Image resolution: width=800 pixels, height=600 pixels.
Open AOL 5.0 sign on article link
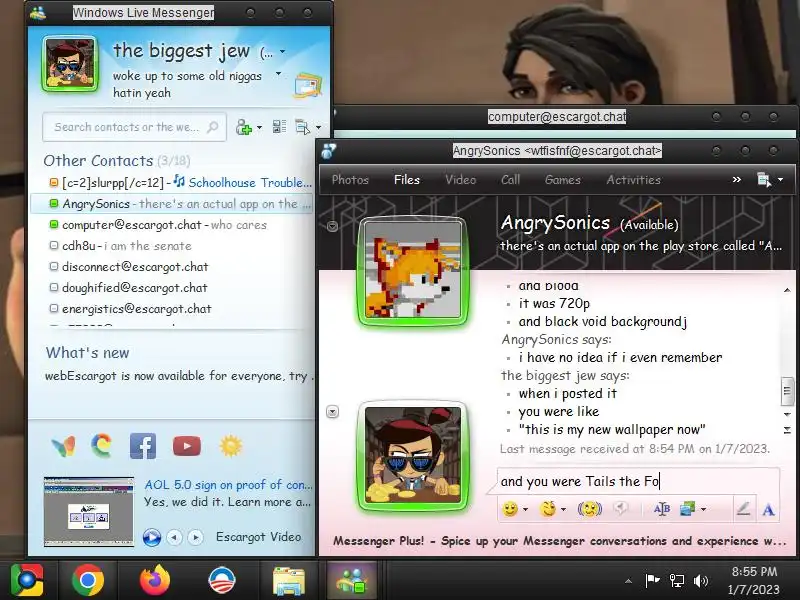[228, 485]
